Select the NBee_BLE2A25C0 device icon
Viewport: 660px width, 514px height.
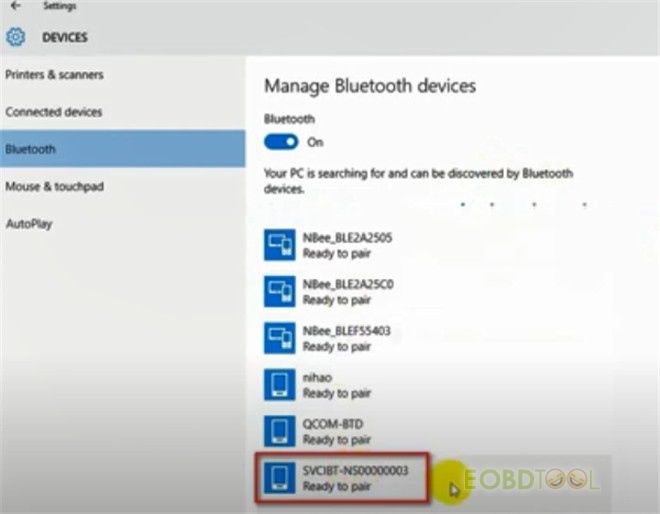[x=279, y=292]
